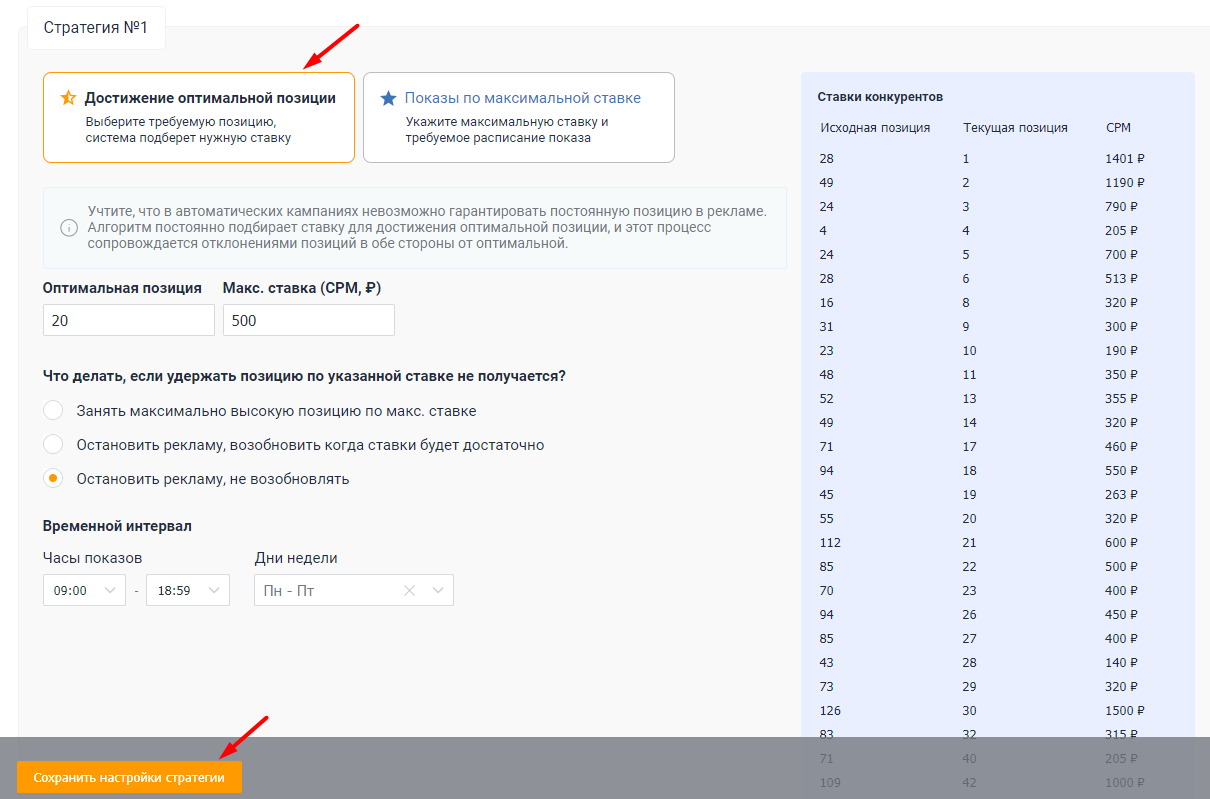
Task: Switch to the 'Стратегия №1' tab
Action: pos(96,27)
